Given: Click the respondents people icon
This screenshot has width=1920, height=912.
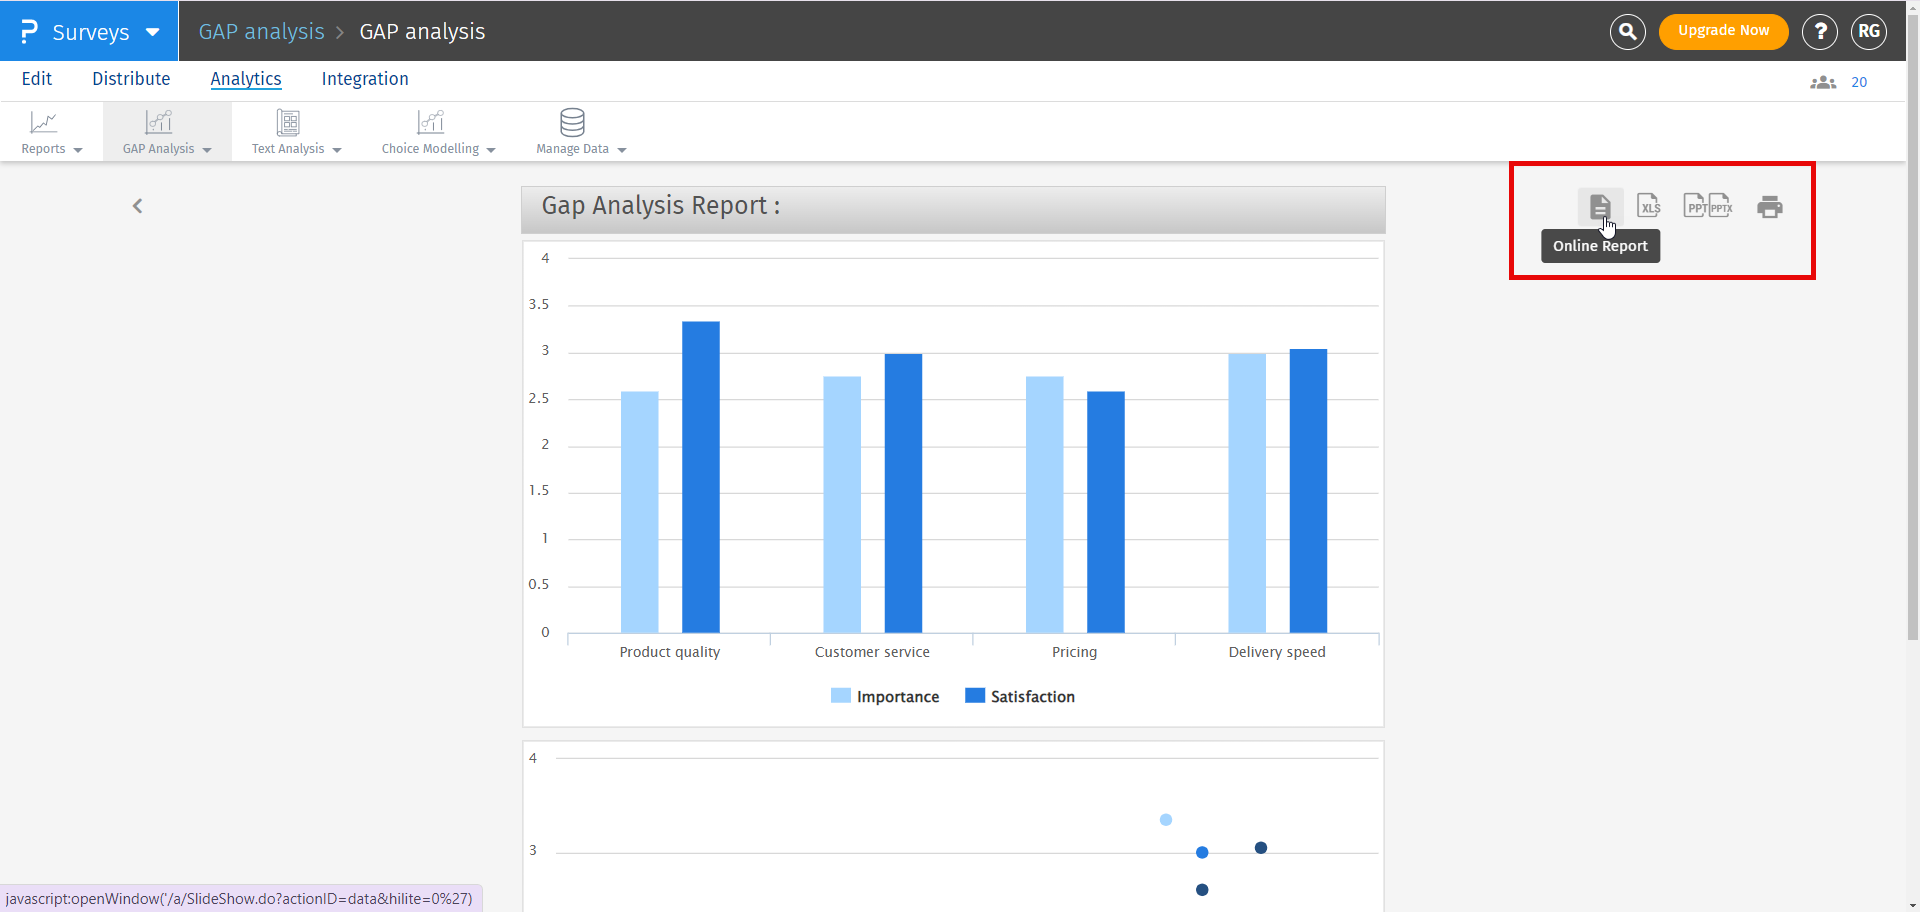Looking at the screenshot, I should click(1823, 82).
